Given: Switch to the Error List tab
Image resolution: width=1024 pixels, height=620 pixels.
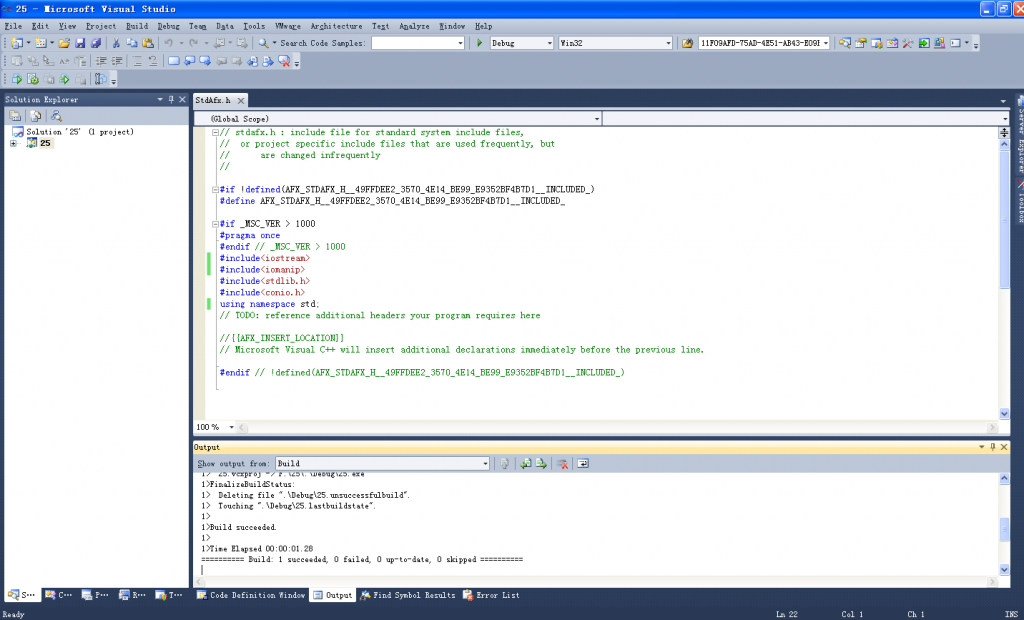Looking at the screenshot, I should click(x=493, y=595).
